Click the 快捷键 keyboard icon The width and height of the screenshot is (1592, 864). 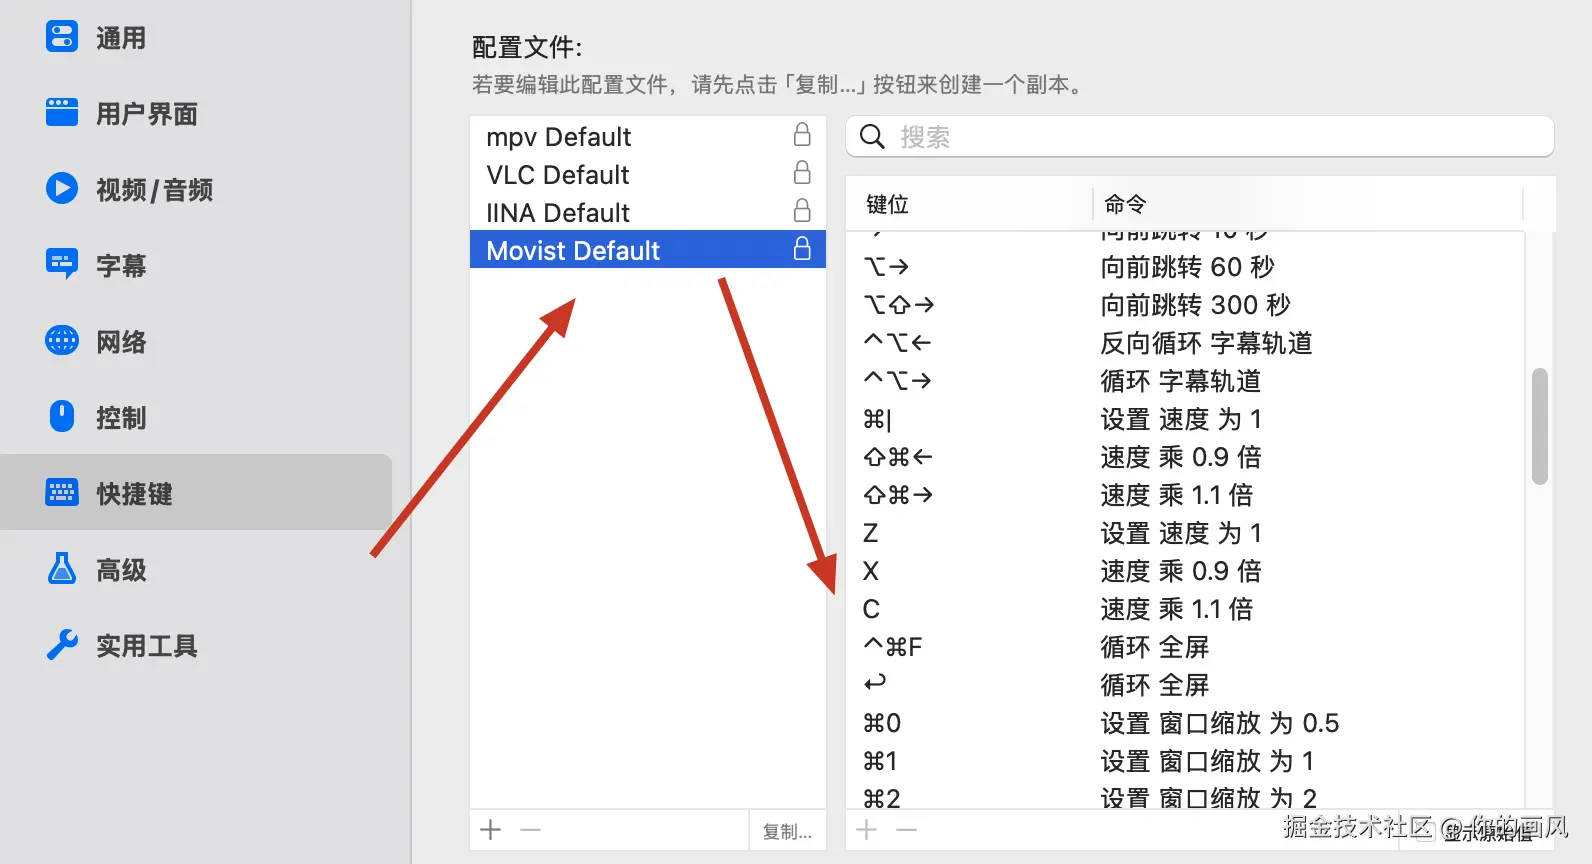(x=62, y=492)
